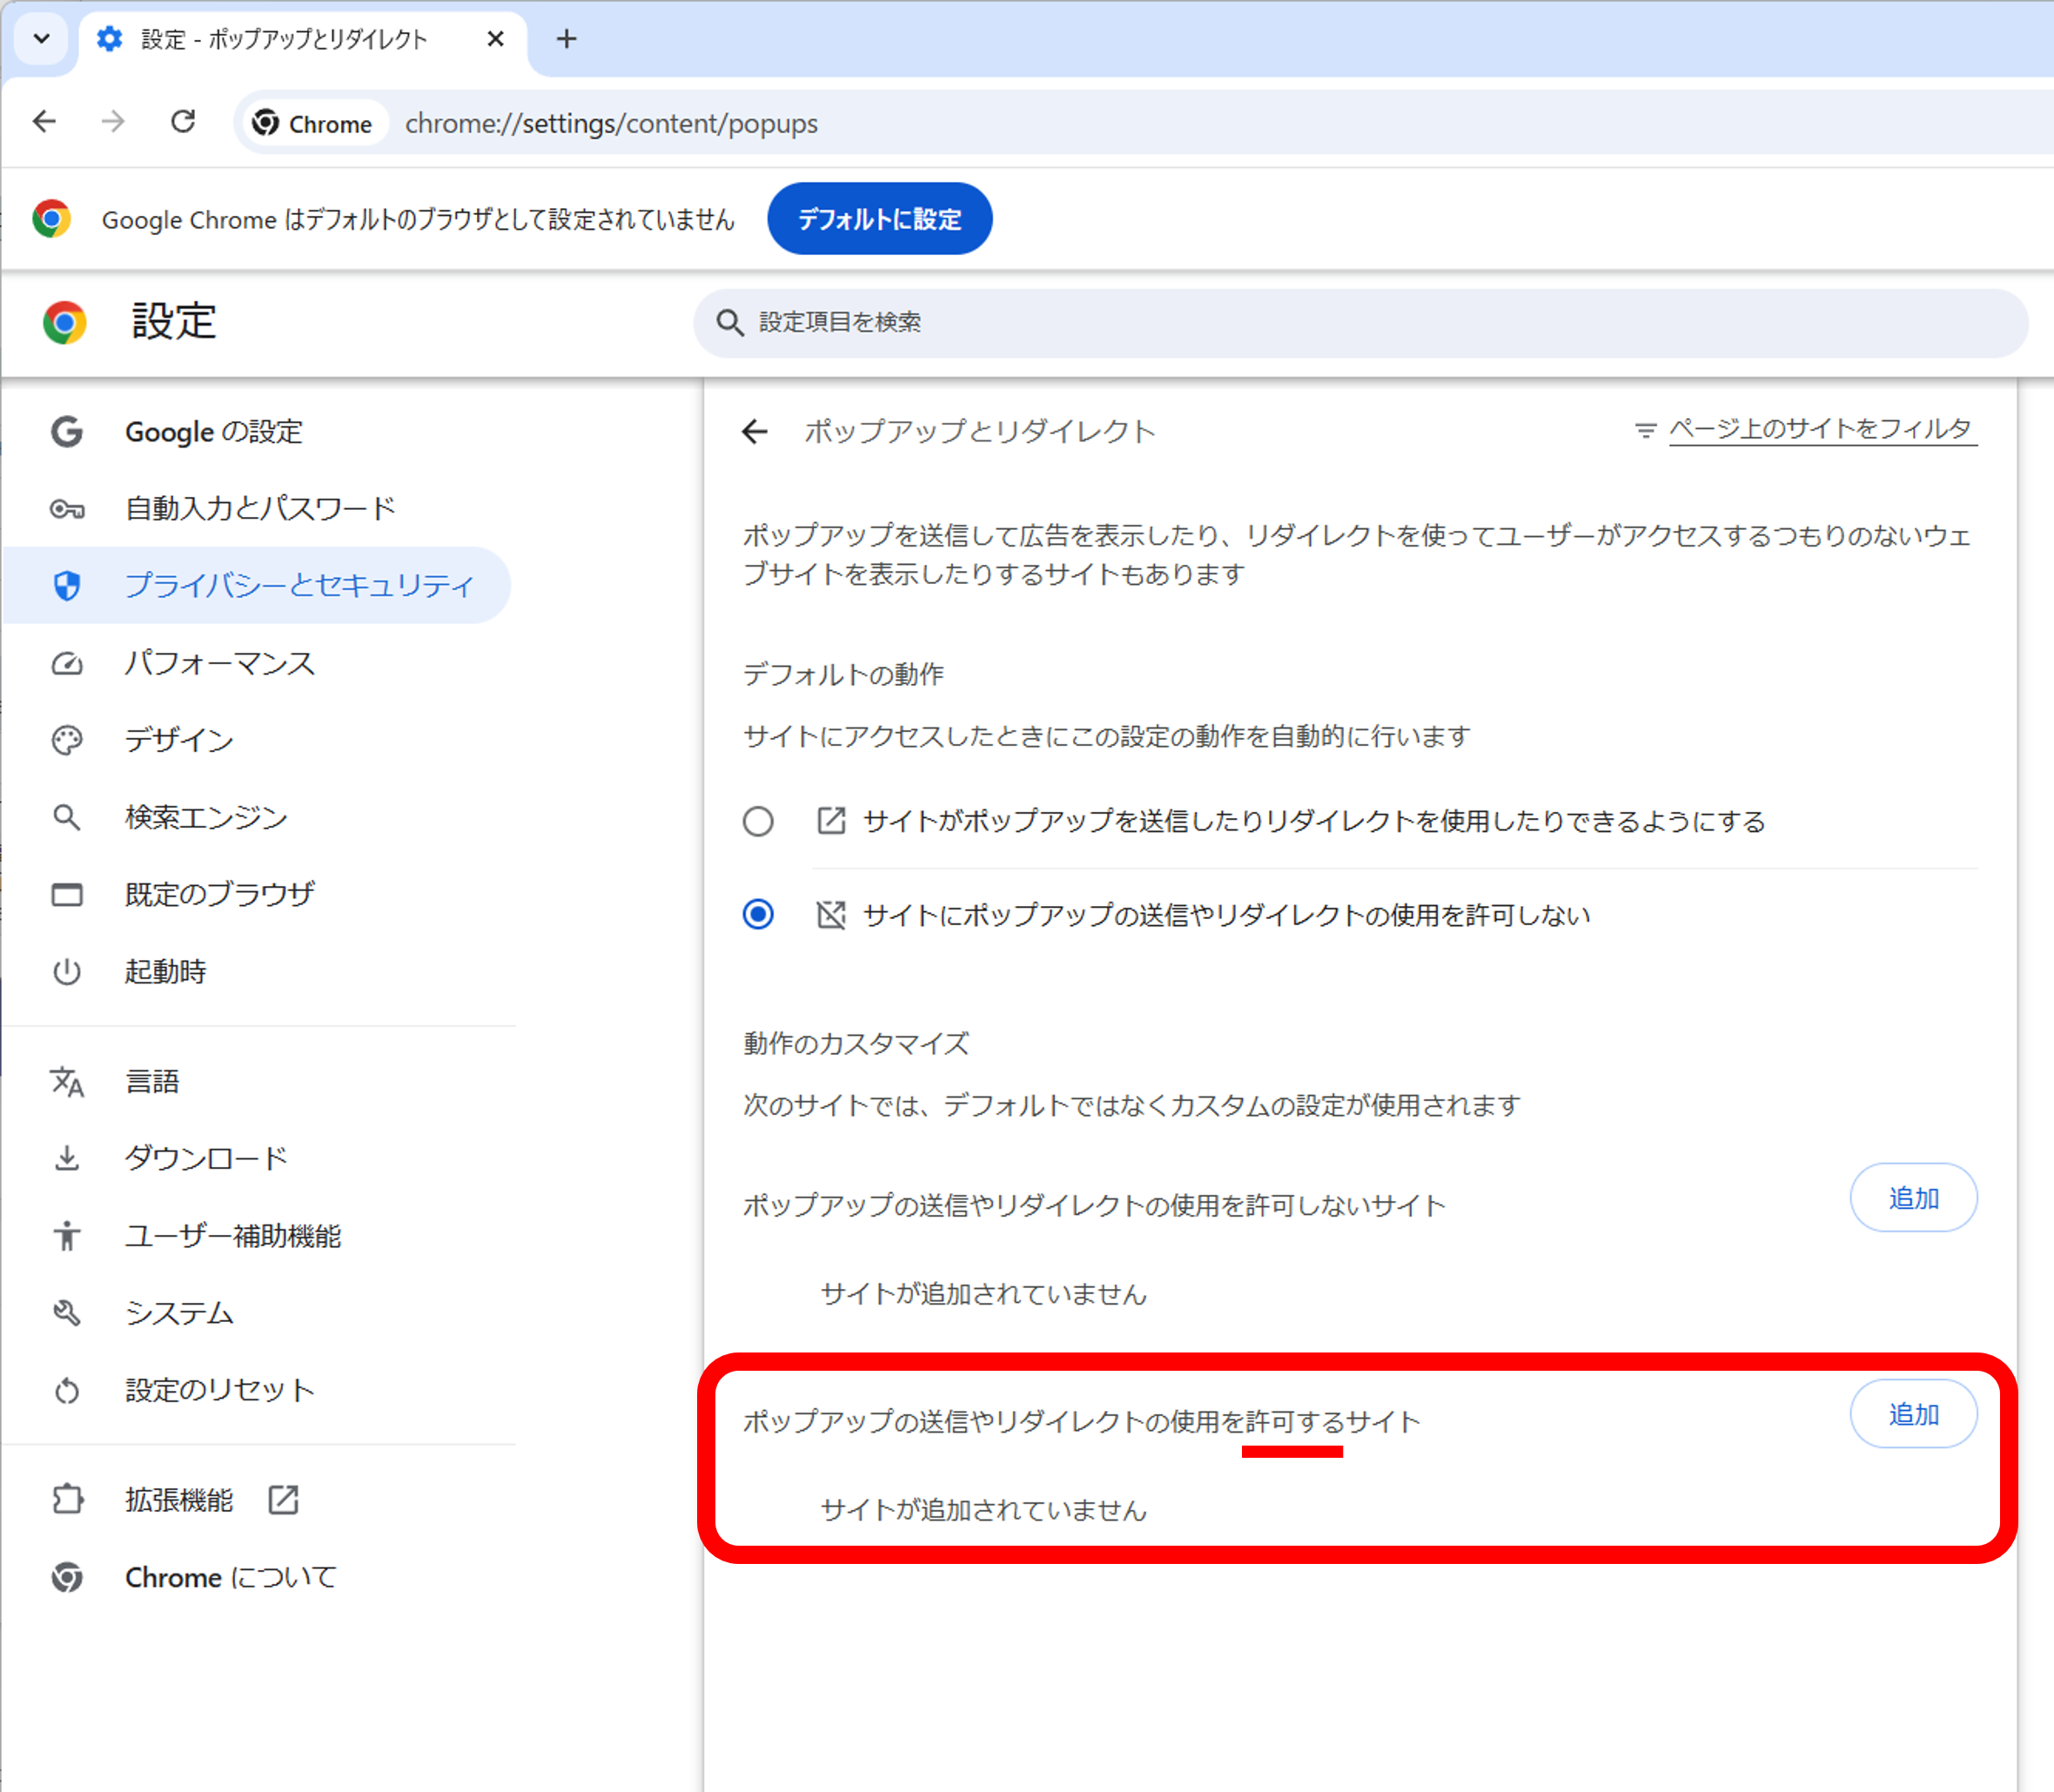The width and height of the screenshot is (2054, 1792).
Task: Click the ダウンロード download icon in sidebar
Action: (x=66, y=1158)
